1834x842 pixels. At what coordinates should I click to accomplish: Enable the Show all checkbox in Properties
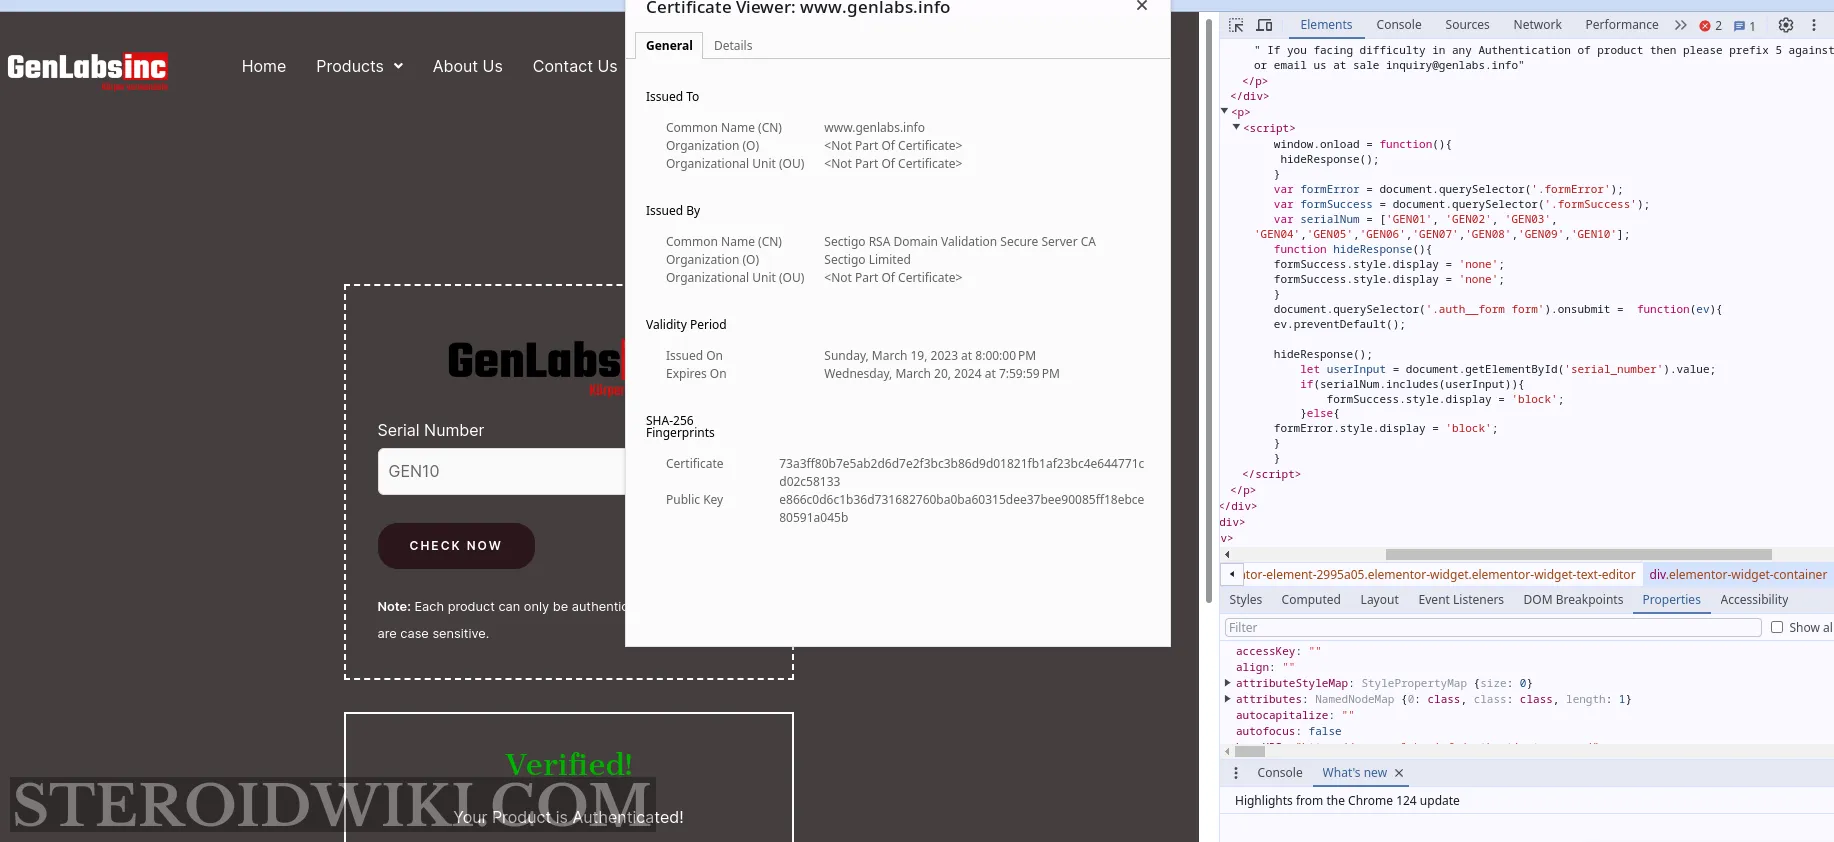point(1777,627)
